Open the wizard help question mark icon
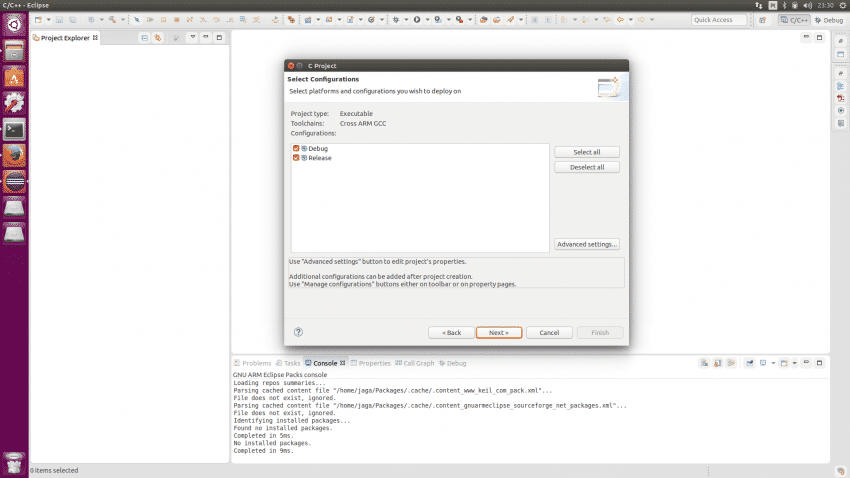Image resolution: width=850 pixels, height=478 pixels. tap(298, 332)
